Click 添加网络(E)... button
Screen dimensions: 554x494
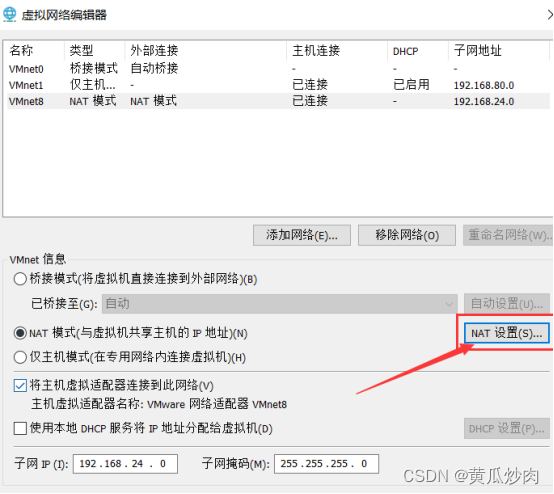(302, 235)
